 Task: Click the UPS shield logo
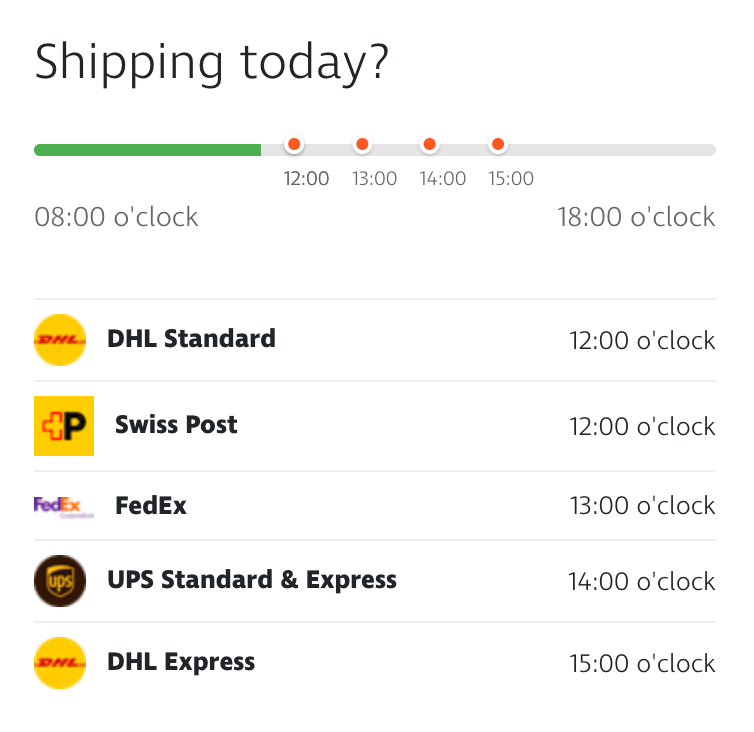60,581
